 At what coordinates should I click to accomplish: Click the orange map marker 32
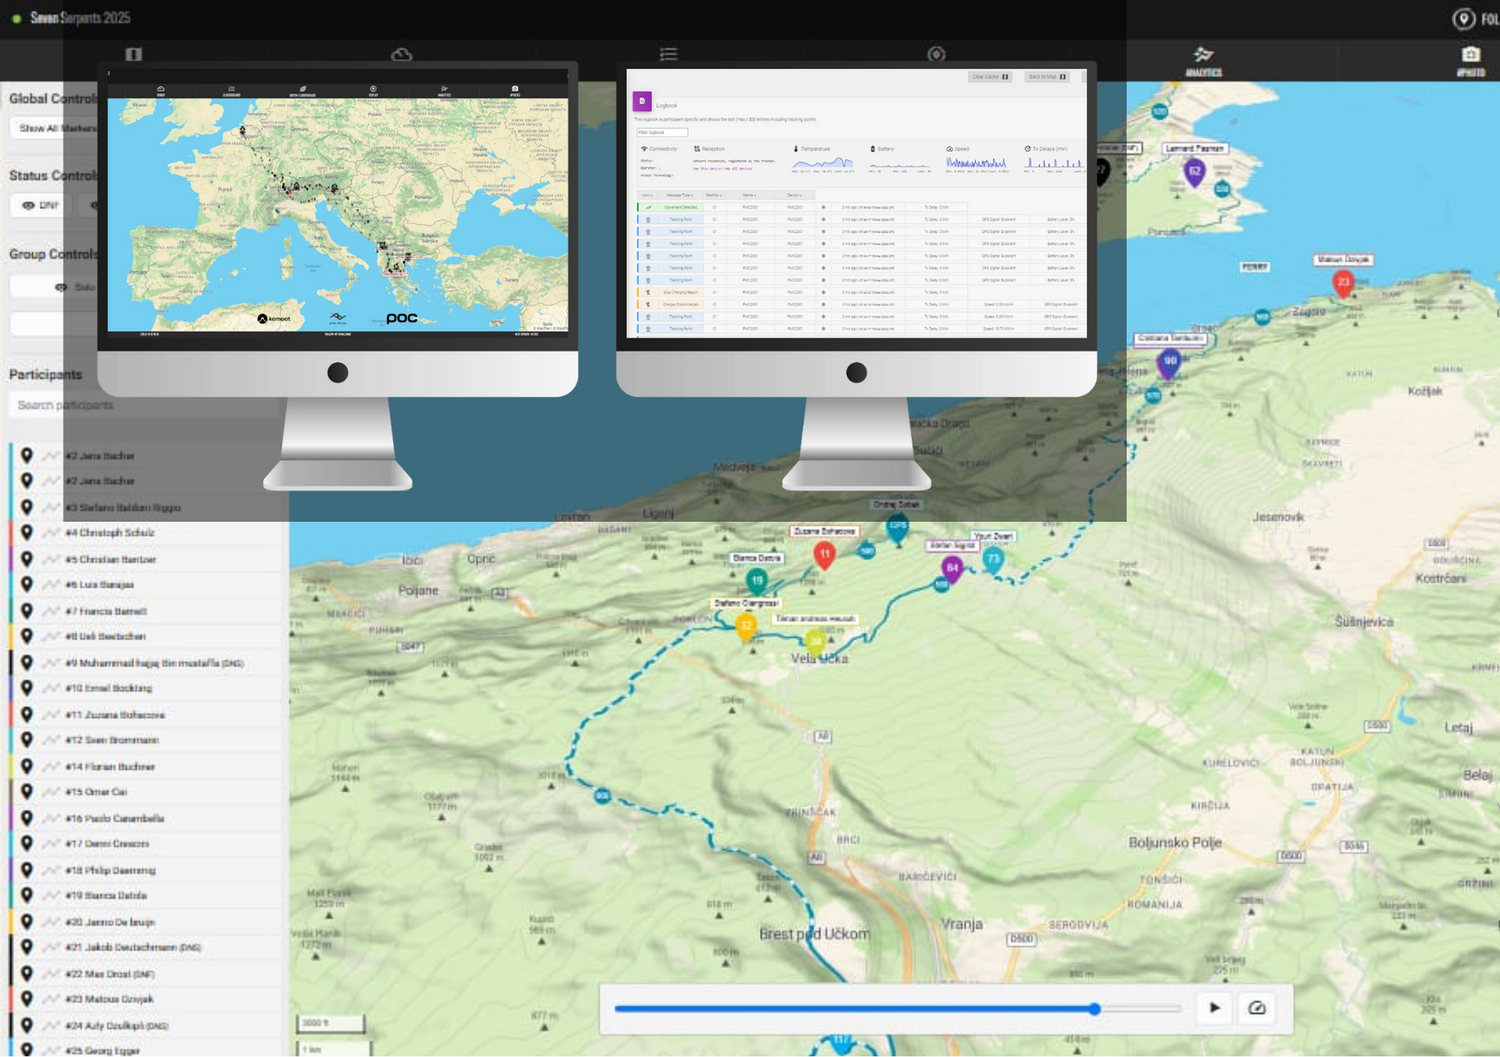(746, 626)
